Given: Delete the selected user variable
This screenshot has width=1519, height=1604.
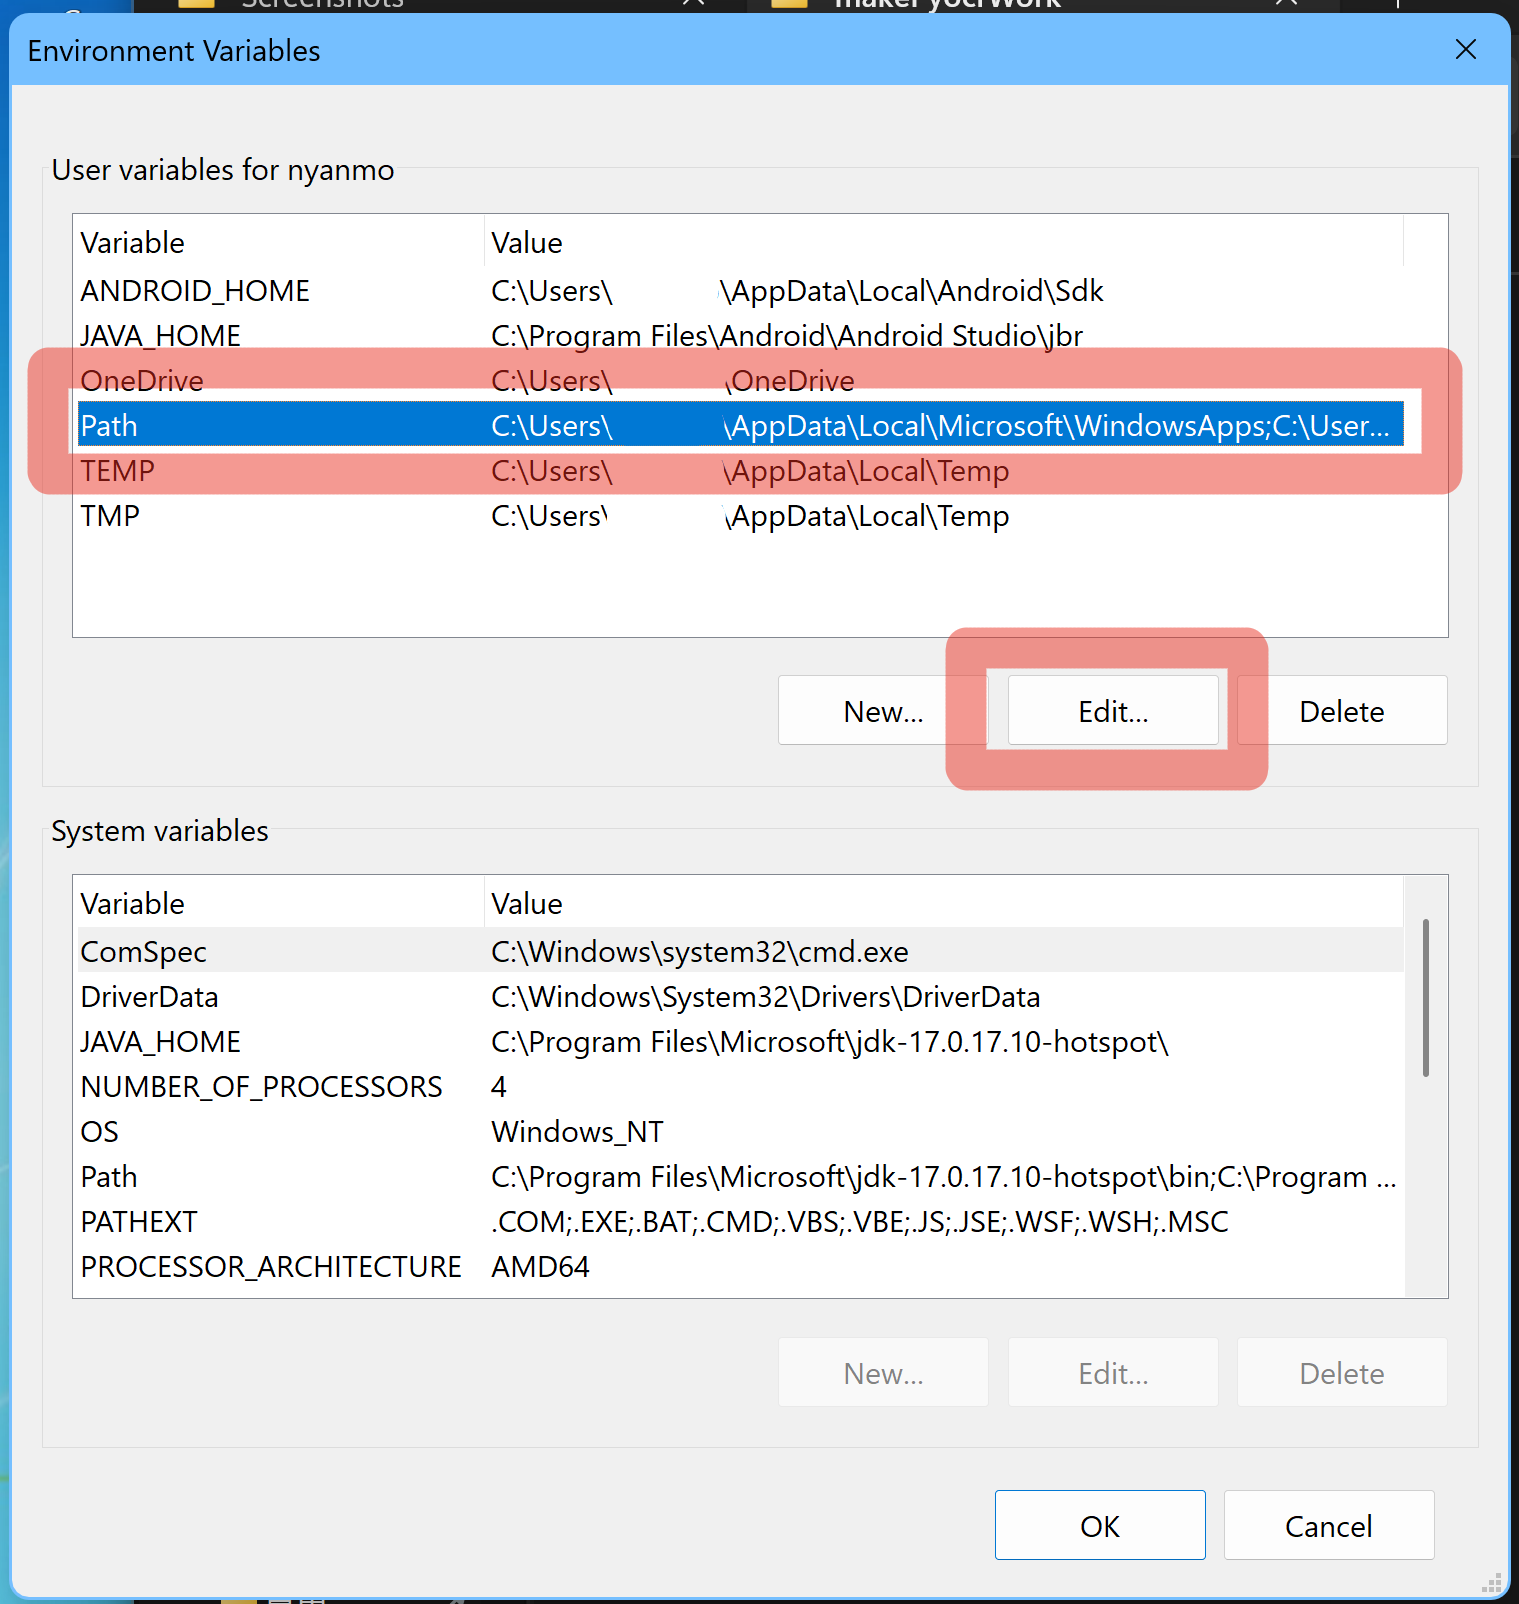Looking at the screenshot, I should coord(1341,711).
